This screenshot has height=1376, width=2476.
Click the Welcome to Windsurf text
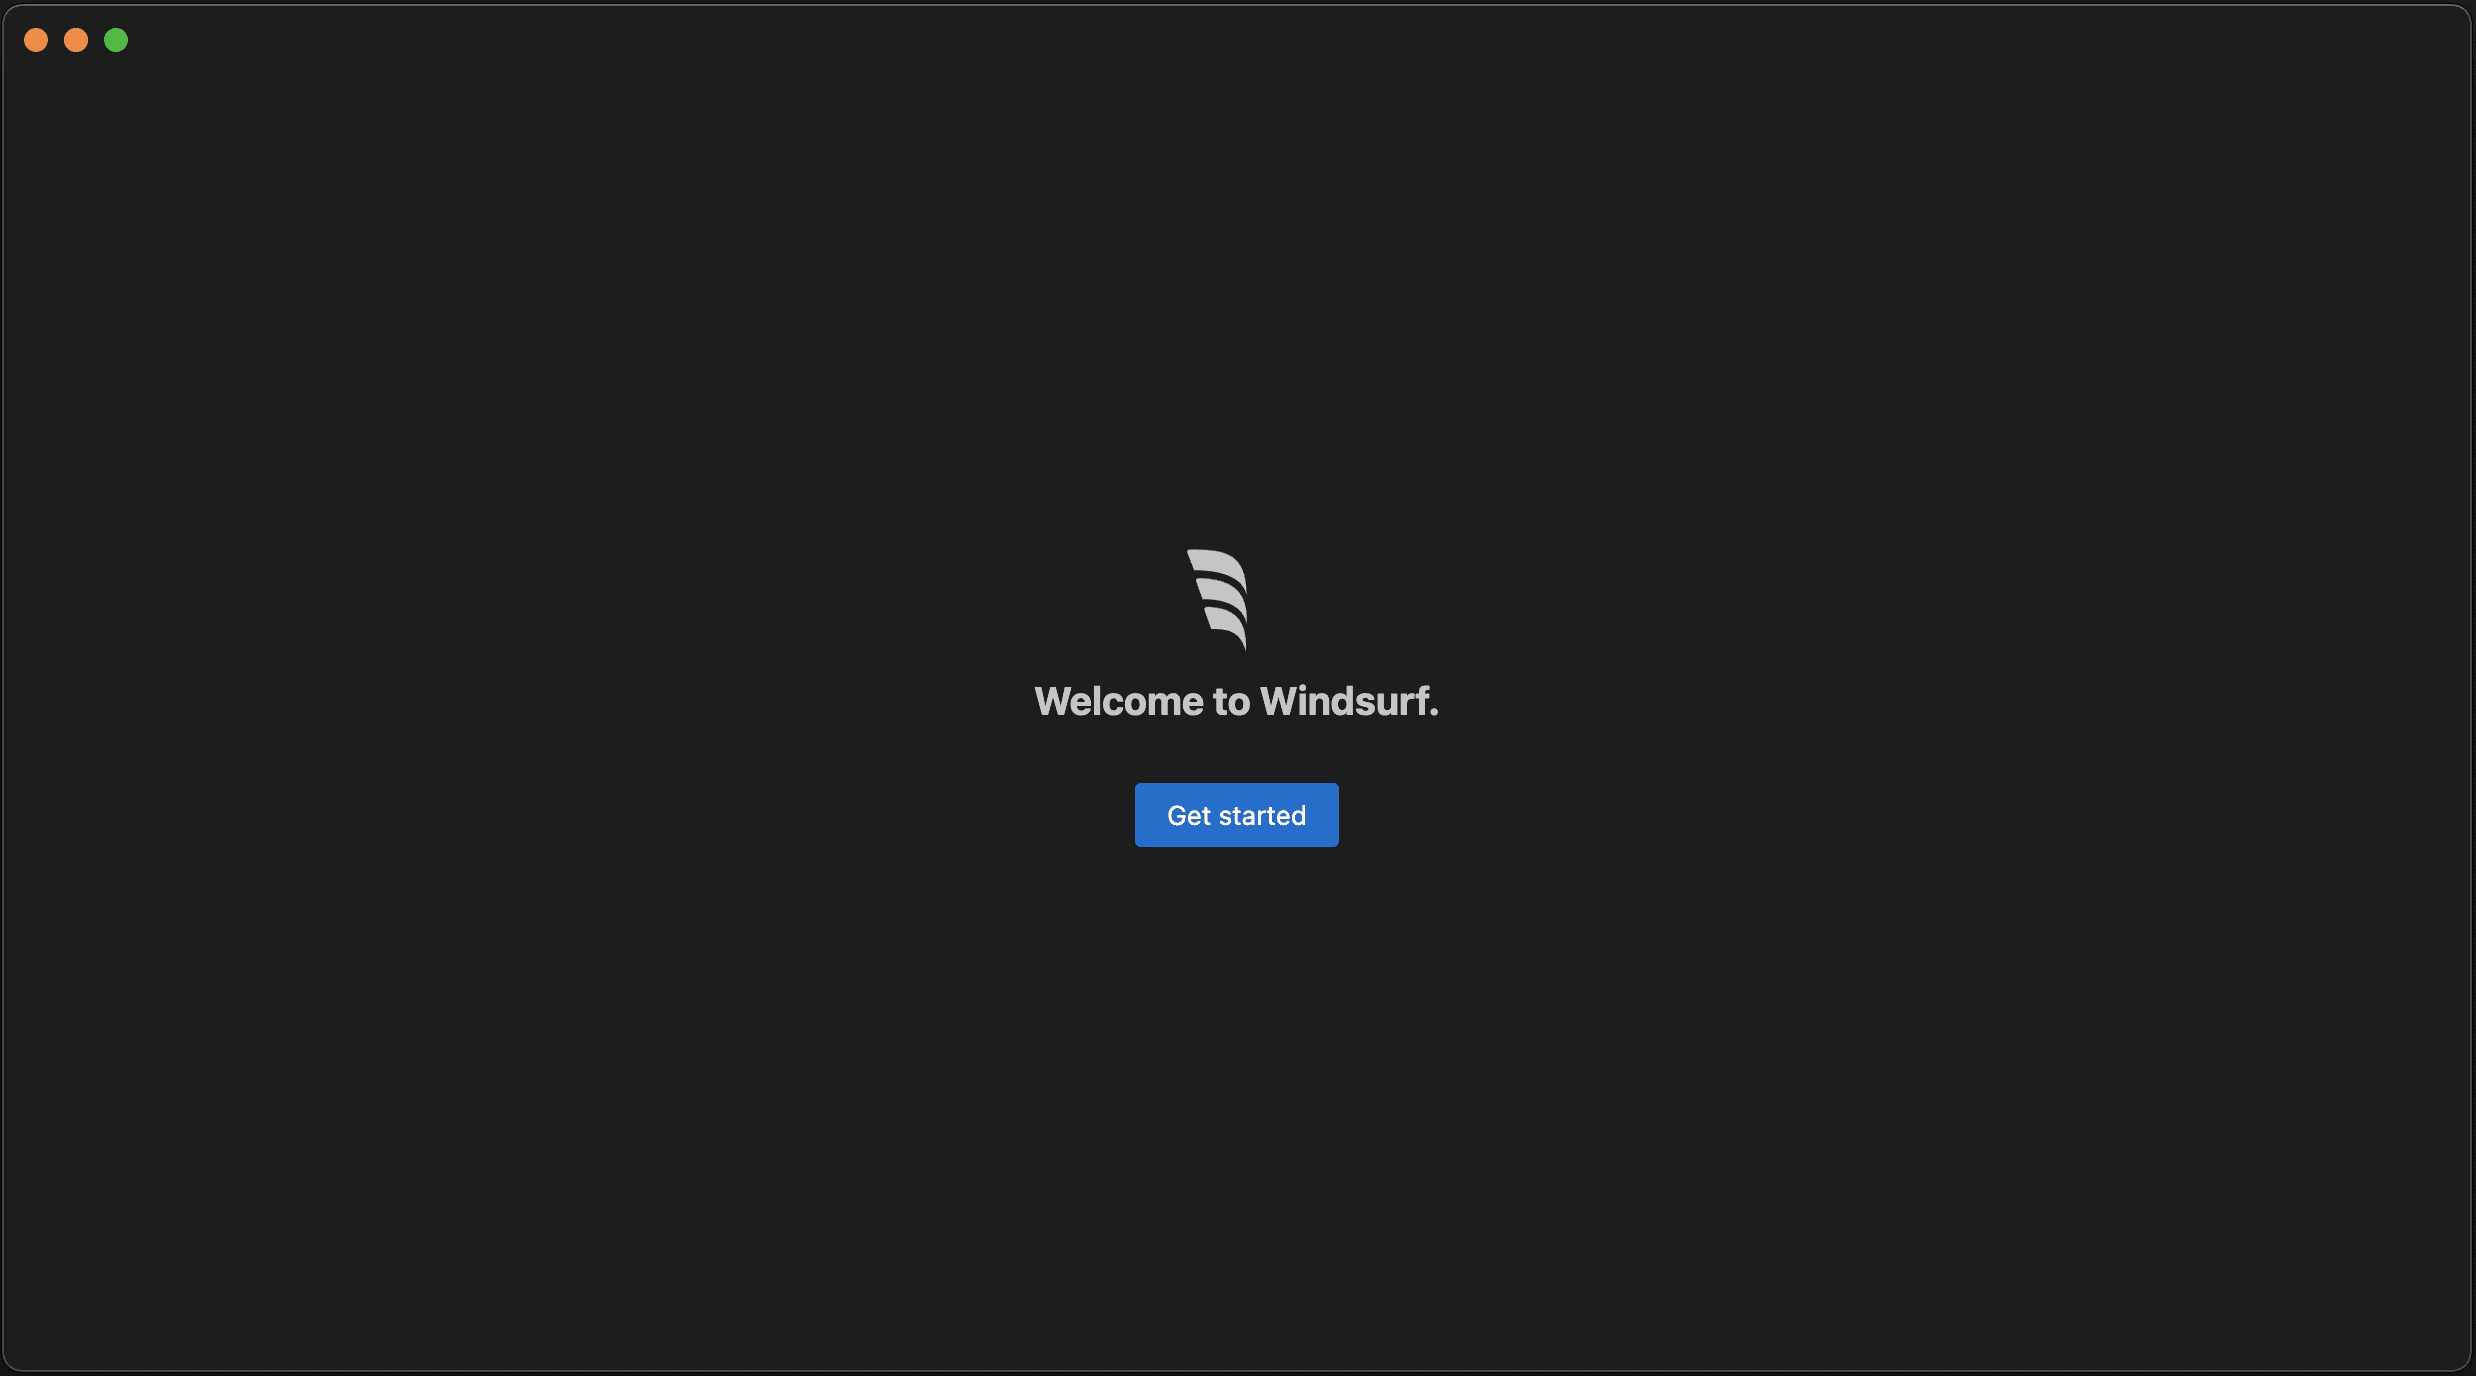point(1236,702)
